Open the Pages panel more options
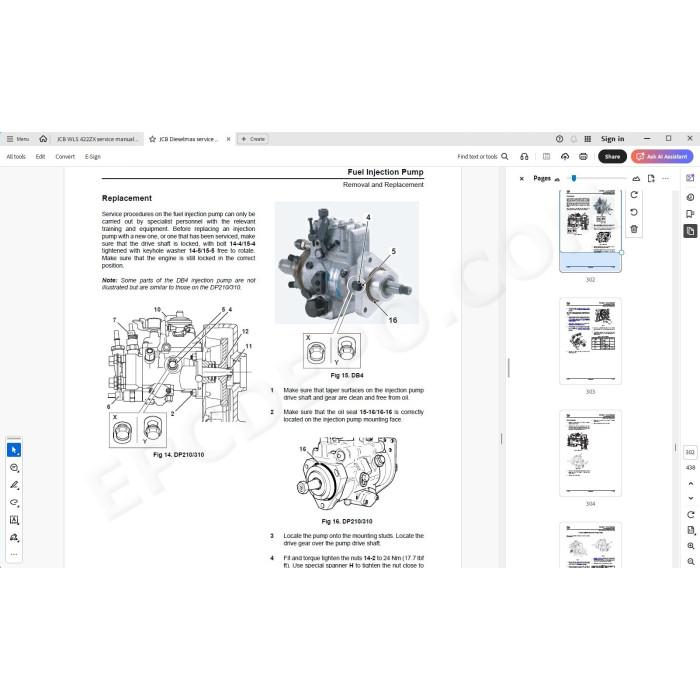The image size is (700, 700). click(x=665, y=179)
